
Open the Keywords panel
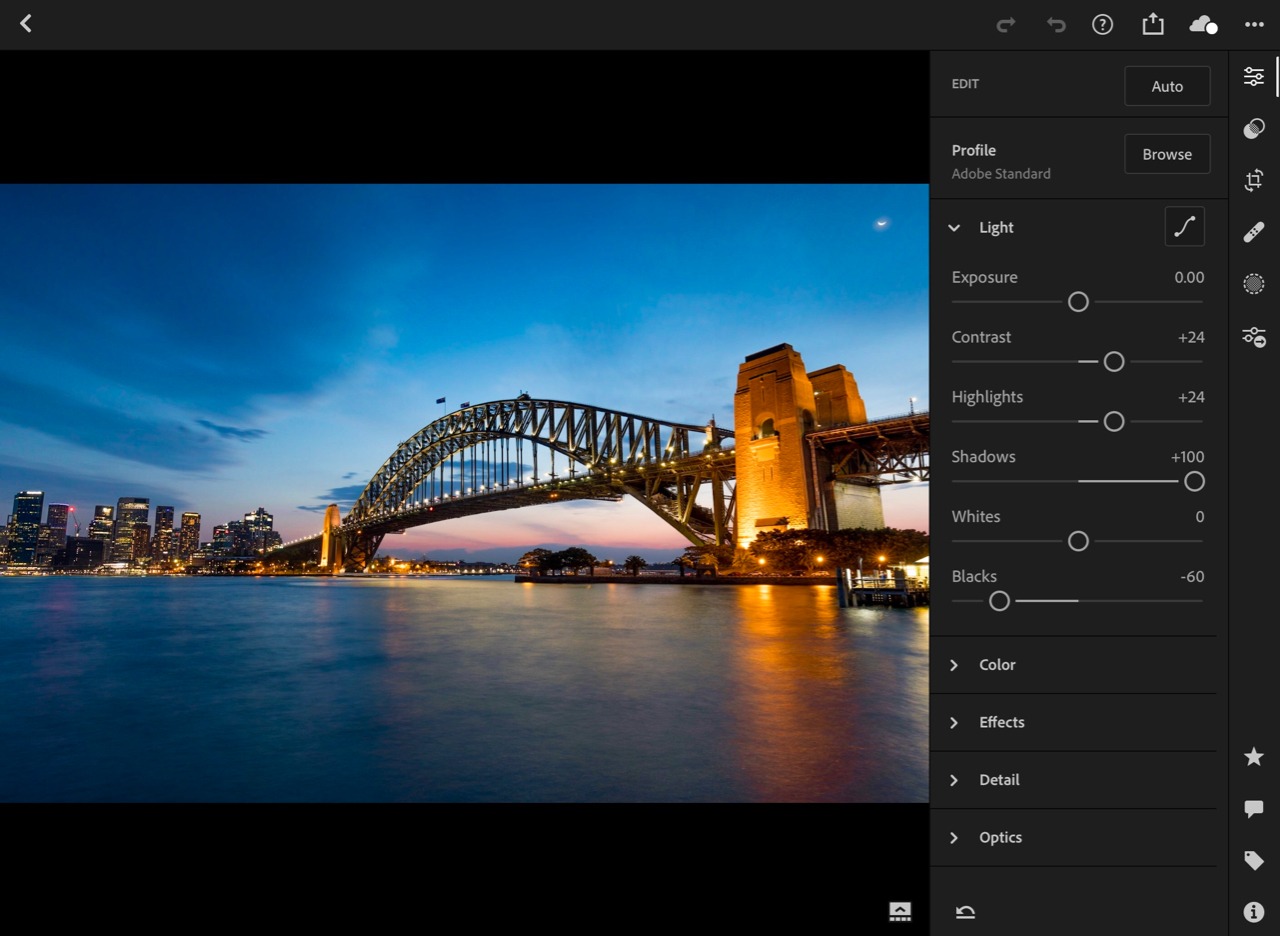coord(1254,860)
